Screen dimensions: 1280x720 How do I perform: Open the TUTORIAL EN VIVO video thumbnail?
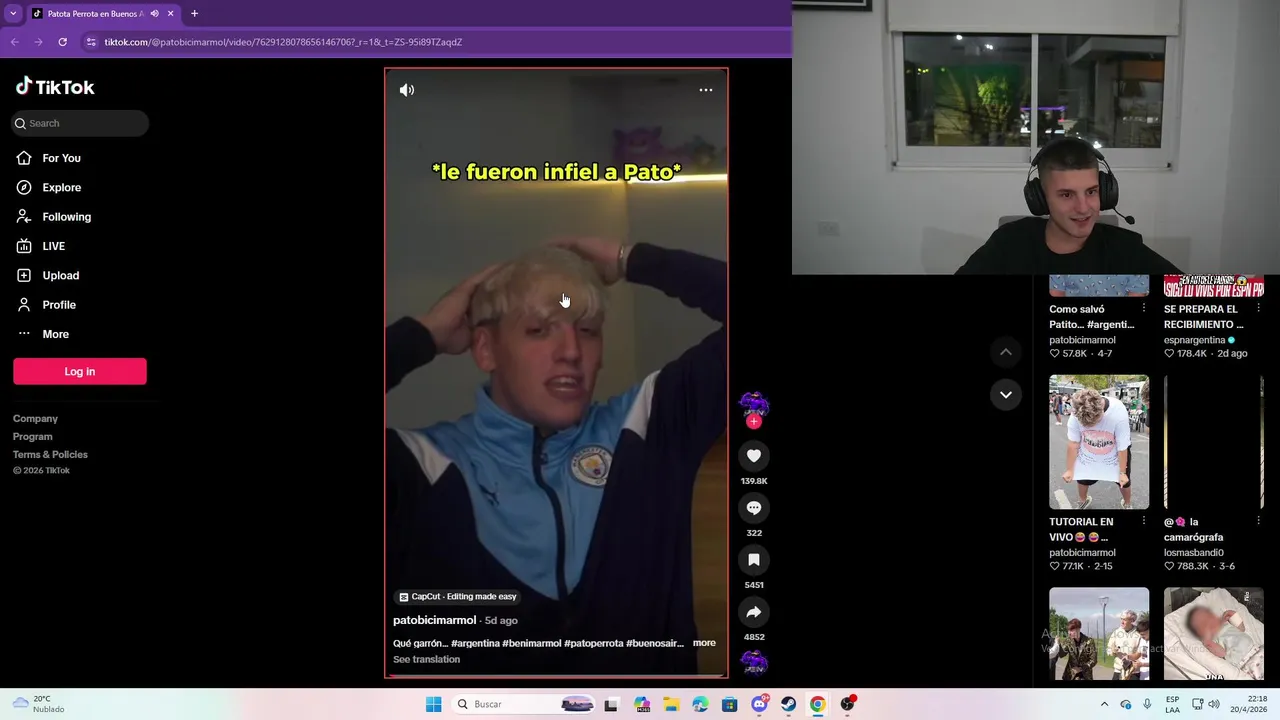[x=1099, y=442]
